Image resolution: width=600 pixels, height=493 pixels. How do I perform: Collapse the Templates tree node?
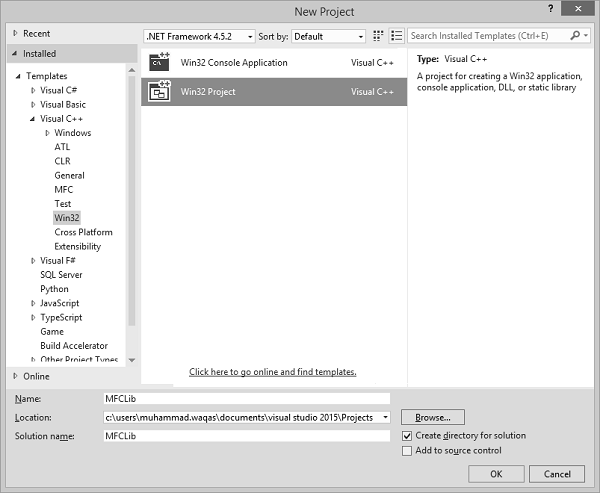point(18,76)
